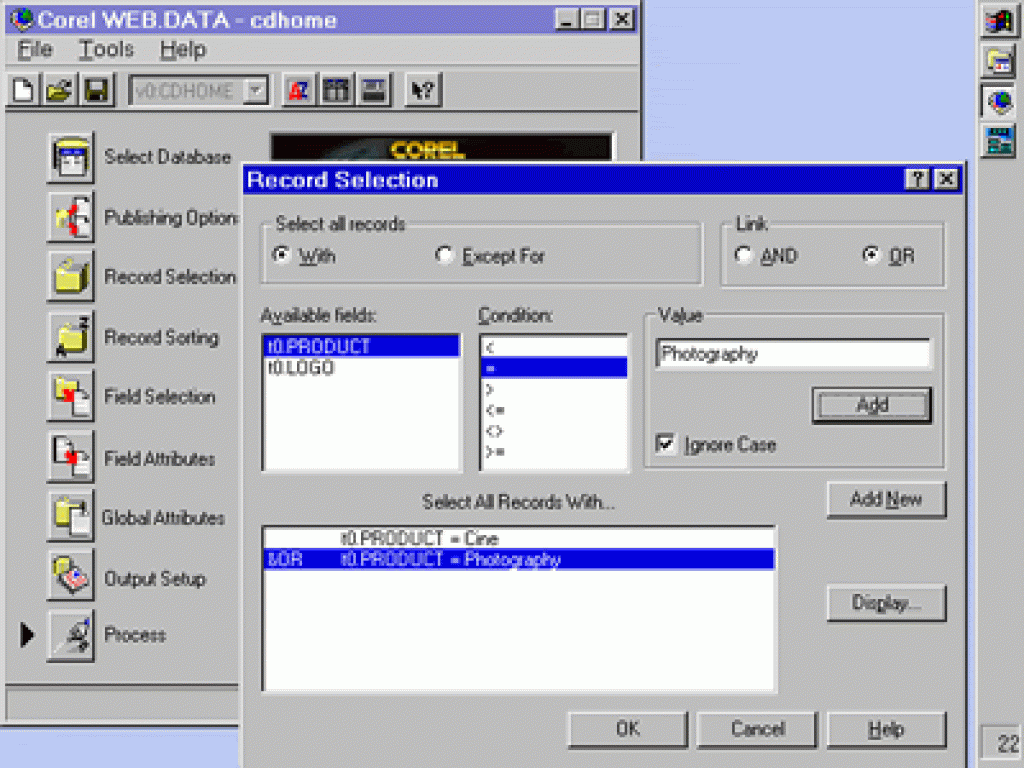Viewport: 1024px width, 768px height.
Task: Choose the AND link radio button
Action: (743, 255)
